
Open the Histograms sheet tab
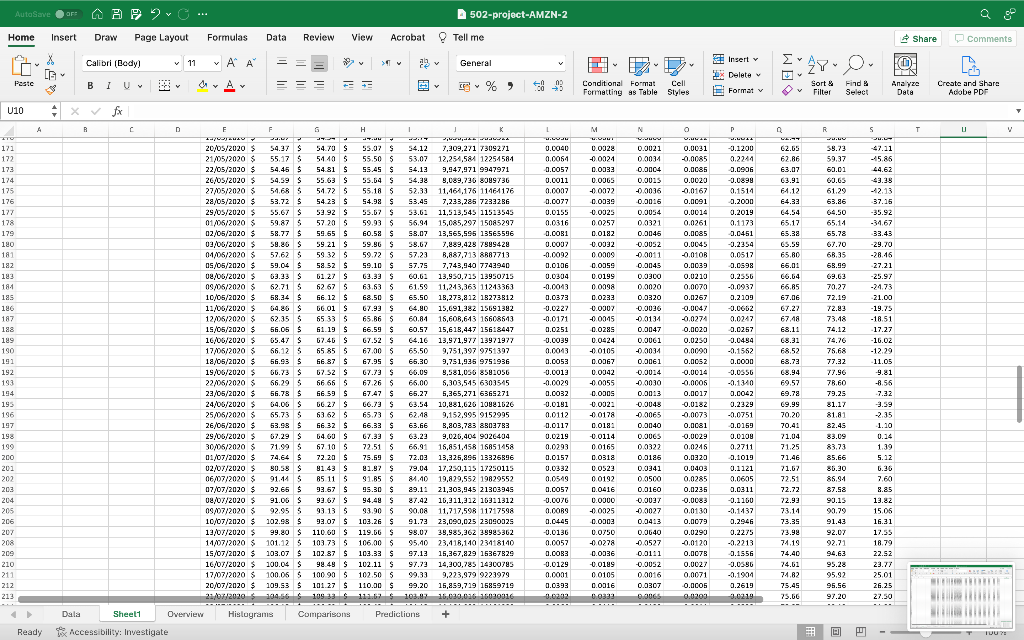point(251,613)
